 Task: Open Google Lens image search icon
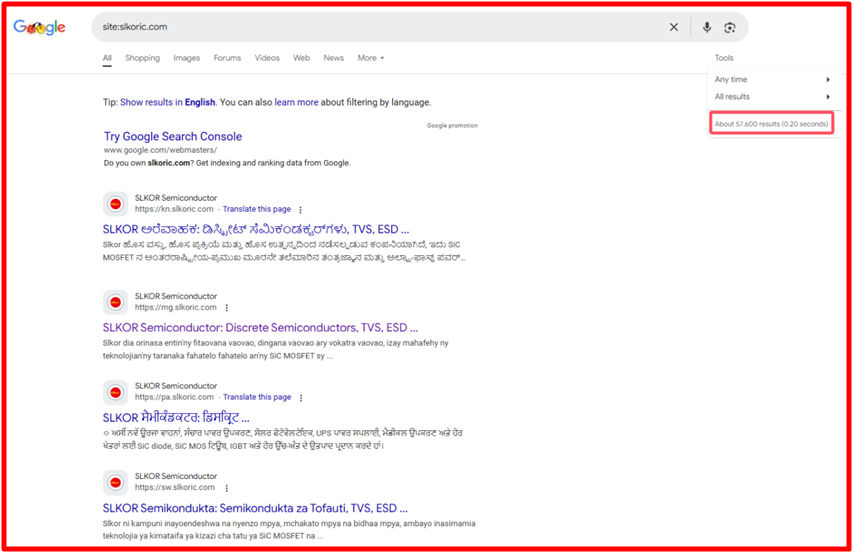[x=730, y=28]
